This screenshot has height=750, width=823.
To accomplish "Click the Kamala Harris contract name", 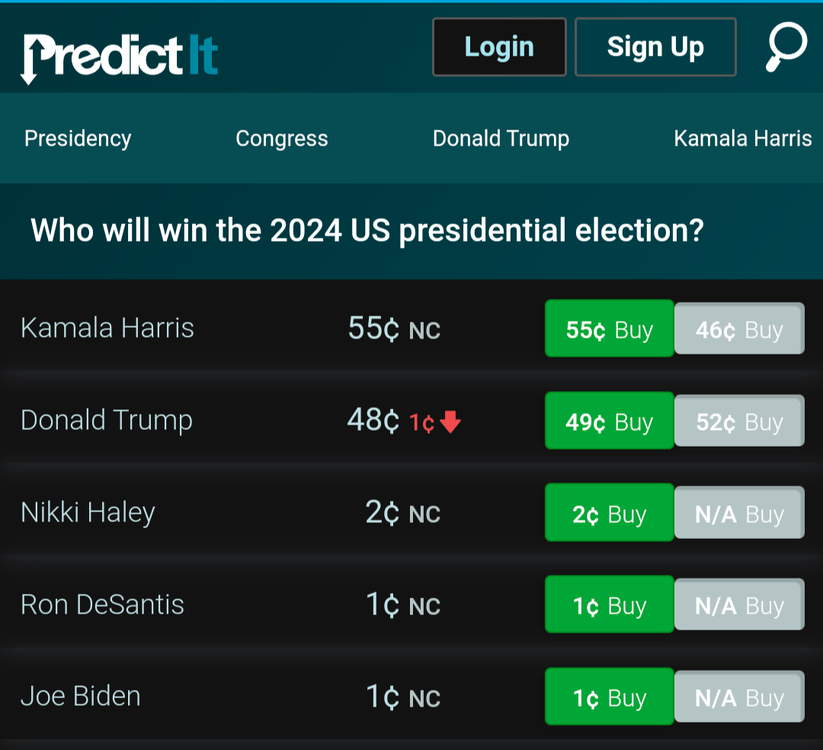I will (107, 328).
